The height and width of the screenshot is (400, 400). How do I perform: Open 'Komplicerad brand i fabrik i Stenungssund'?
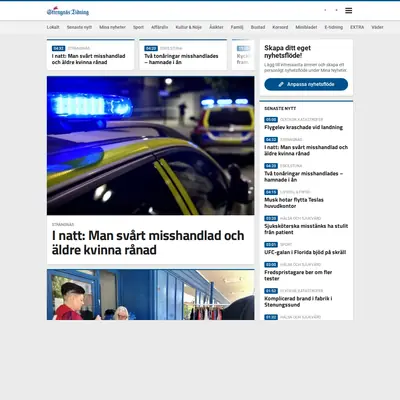(298, 302)
